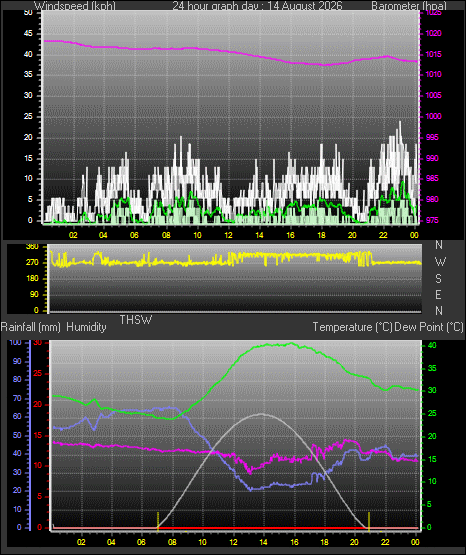Click the Rainfall (mm) label
This screenshot has width=466, height=555.
point(31,327)
